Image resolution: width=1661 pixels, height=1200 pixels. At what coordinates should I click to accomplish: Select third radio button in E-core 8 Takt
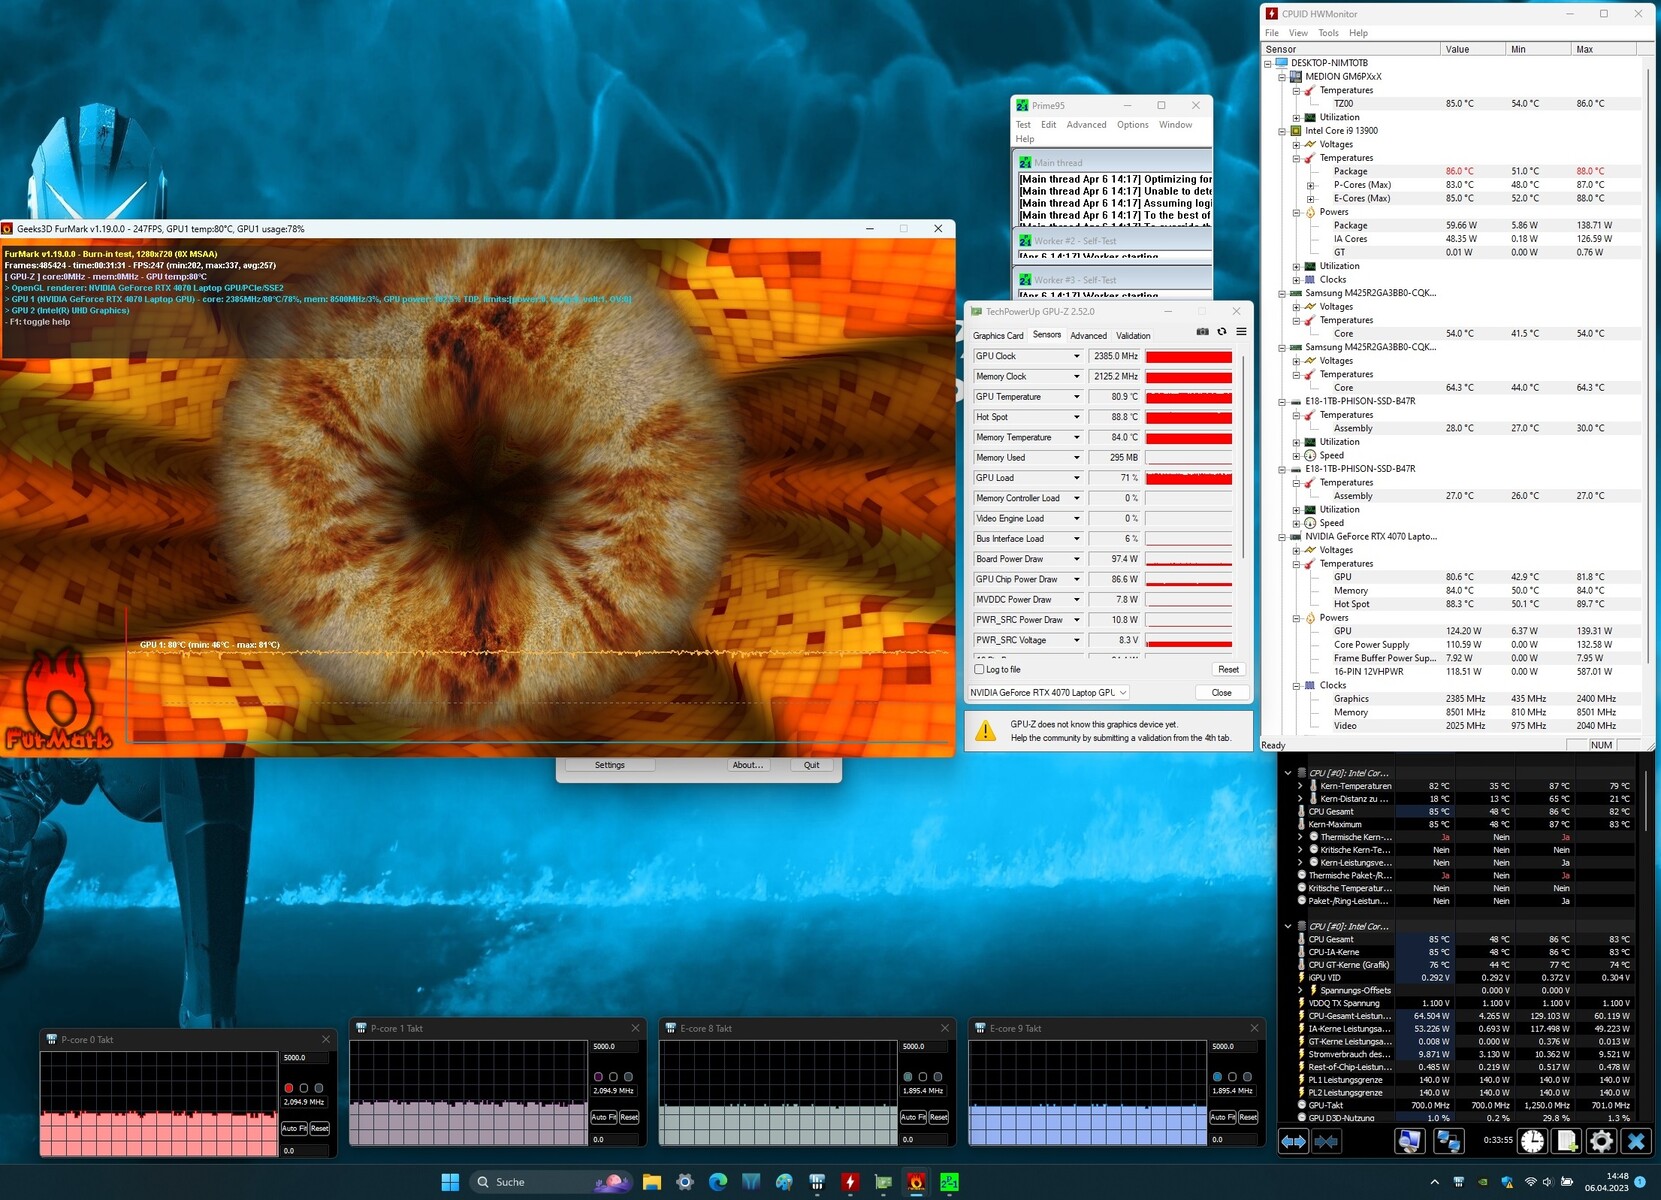pyautogui.click(x=938, y=1077)
